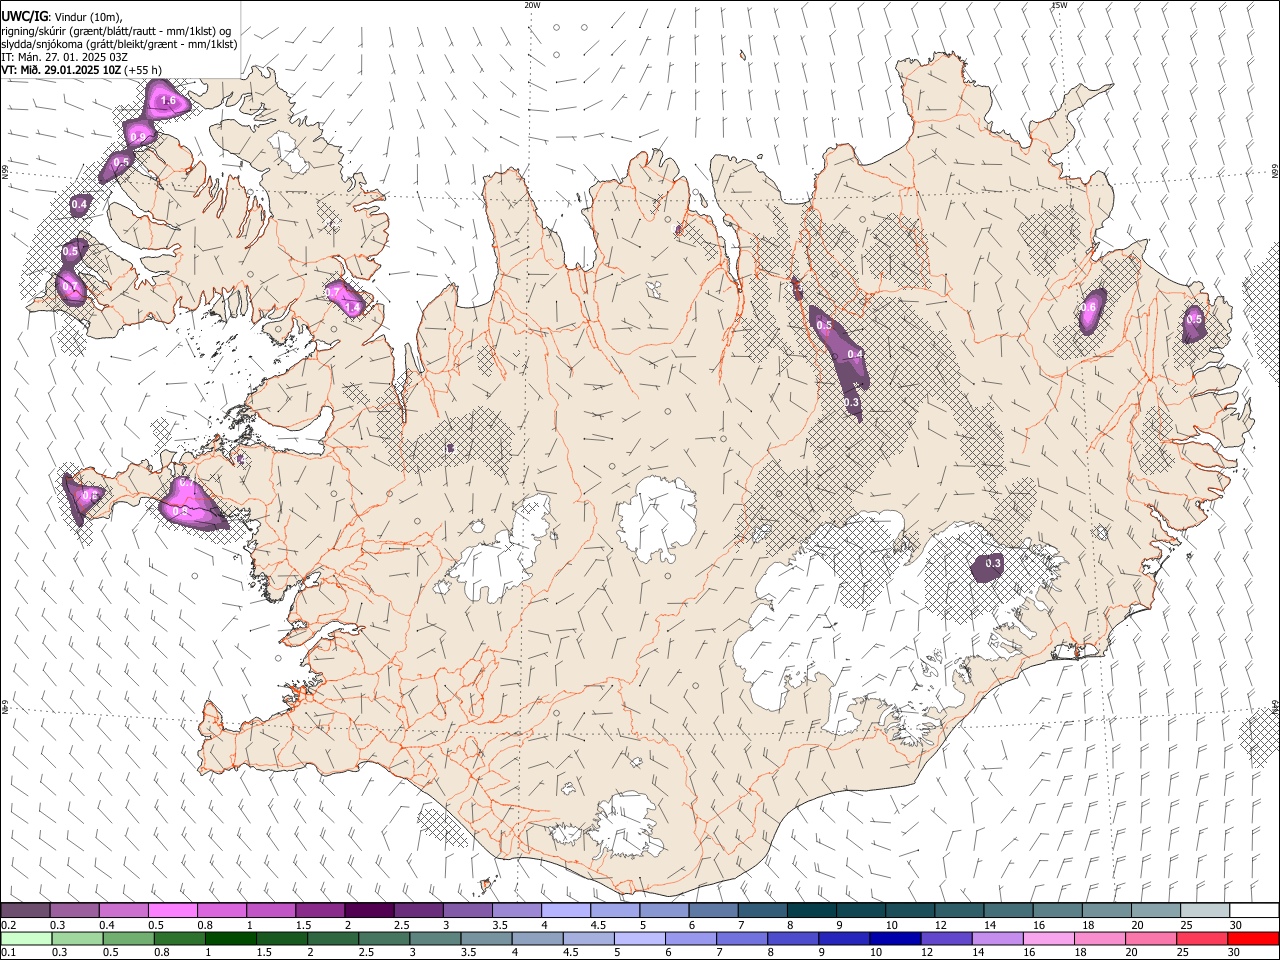1280x960 pixels.
Task: Click the 1.6 snowfall value in the northwest
Action: pos(168,101)
